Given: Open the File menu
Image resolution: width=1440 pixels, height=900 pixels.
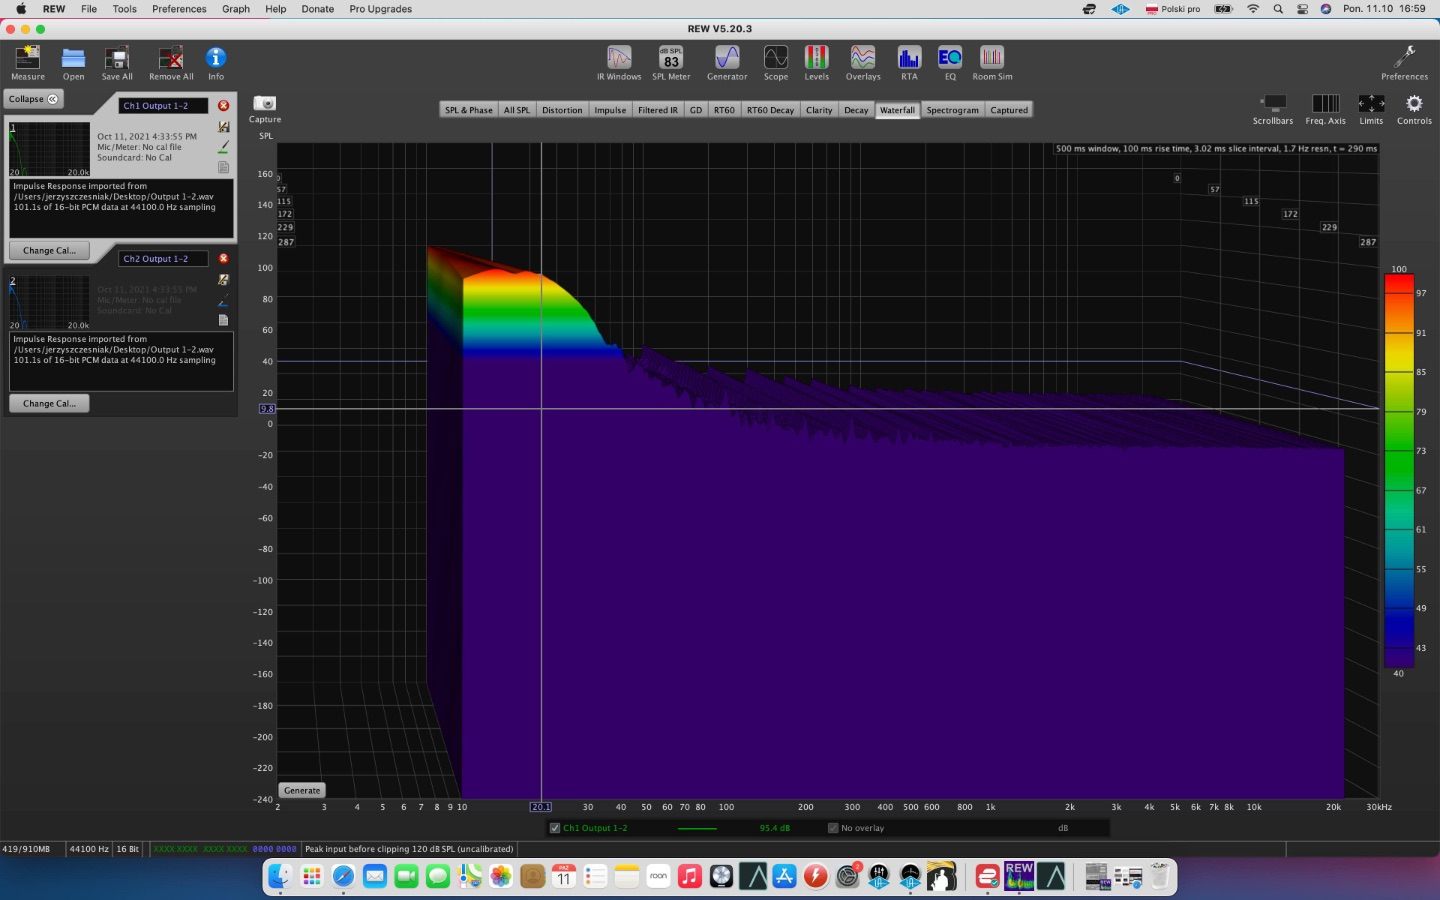Looking at the screenshot, I should click(x=89, y=9).
